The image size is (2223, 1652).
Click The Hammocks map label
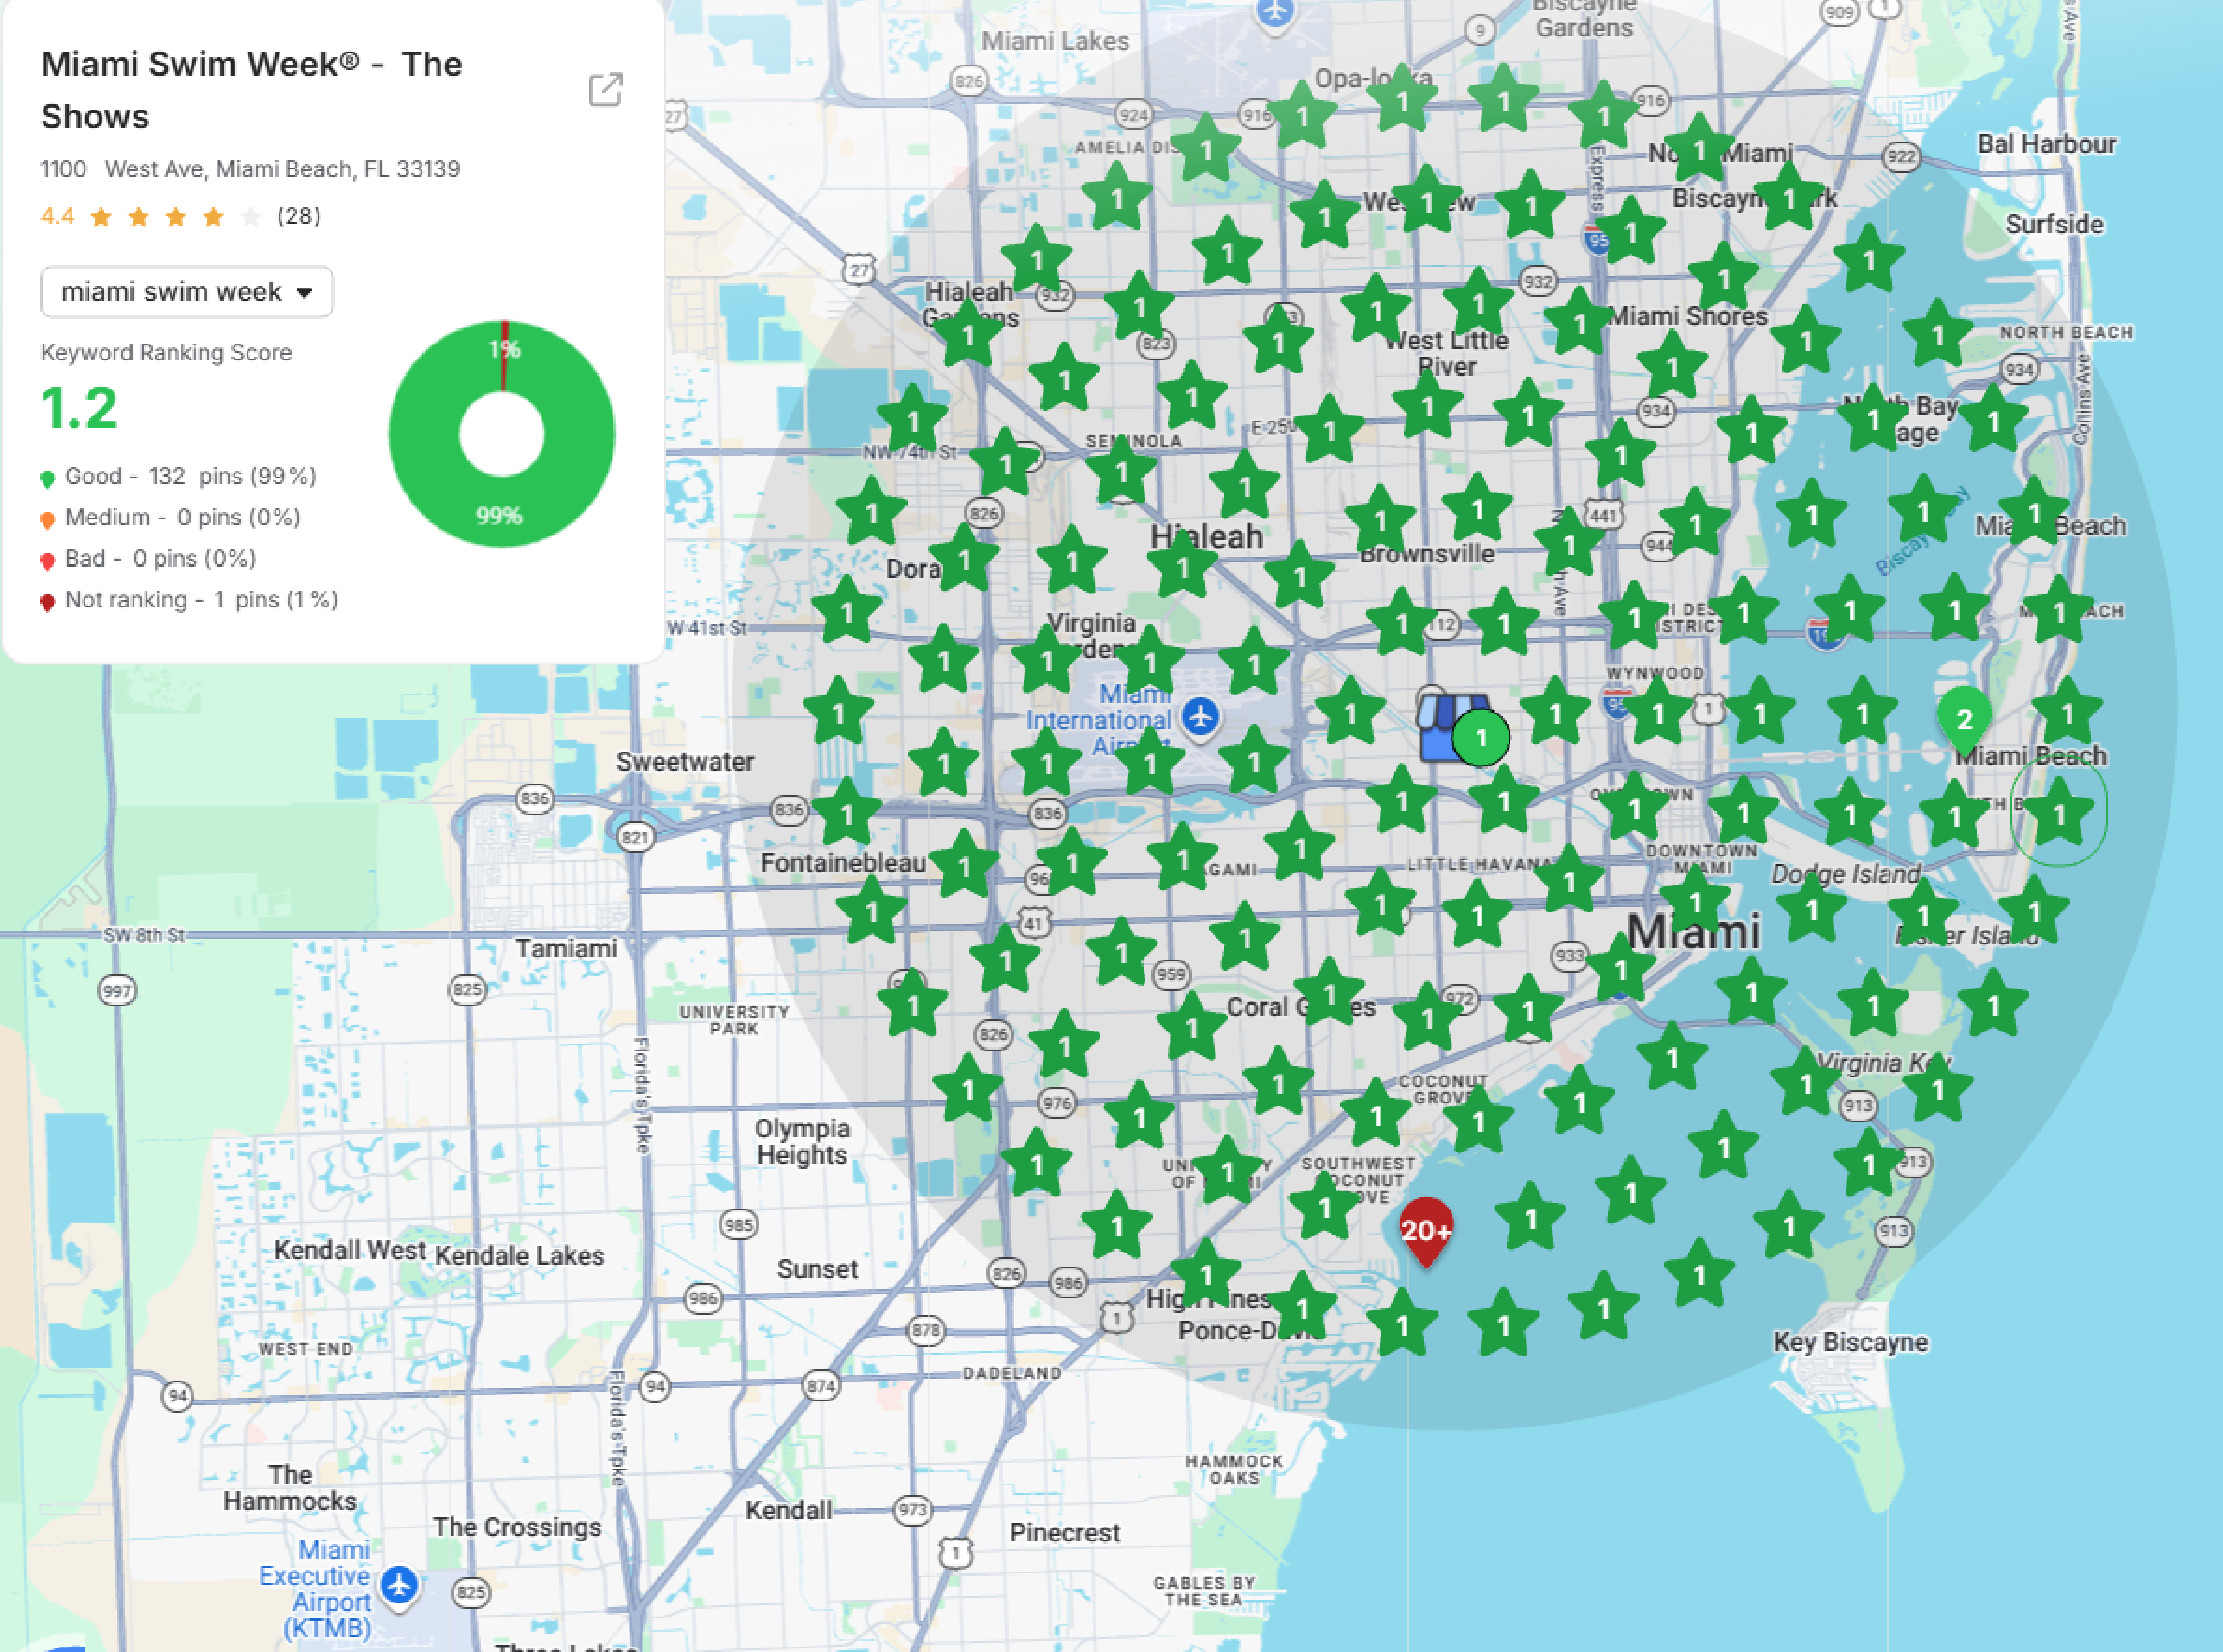click(x=290, y=1487)
